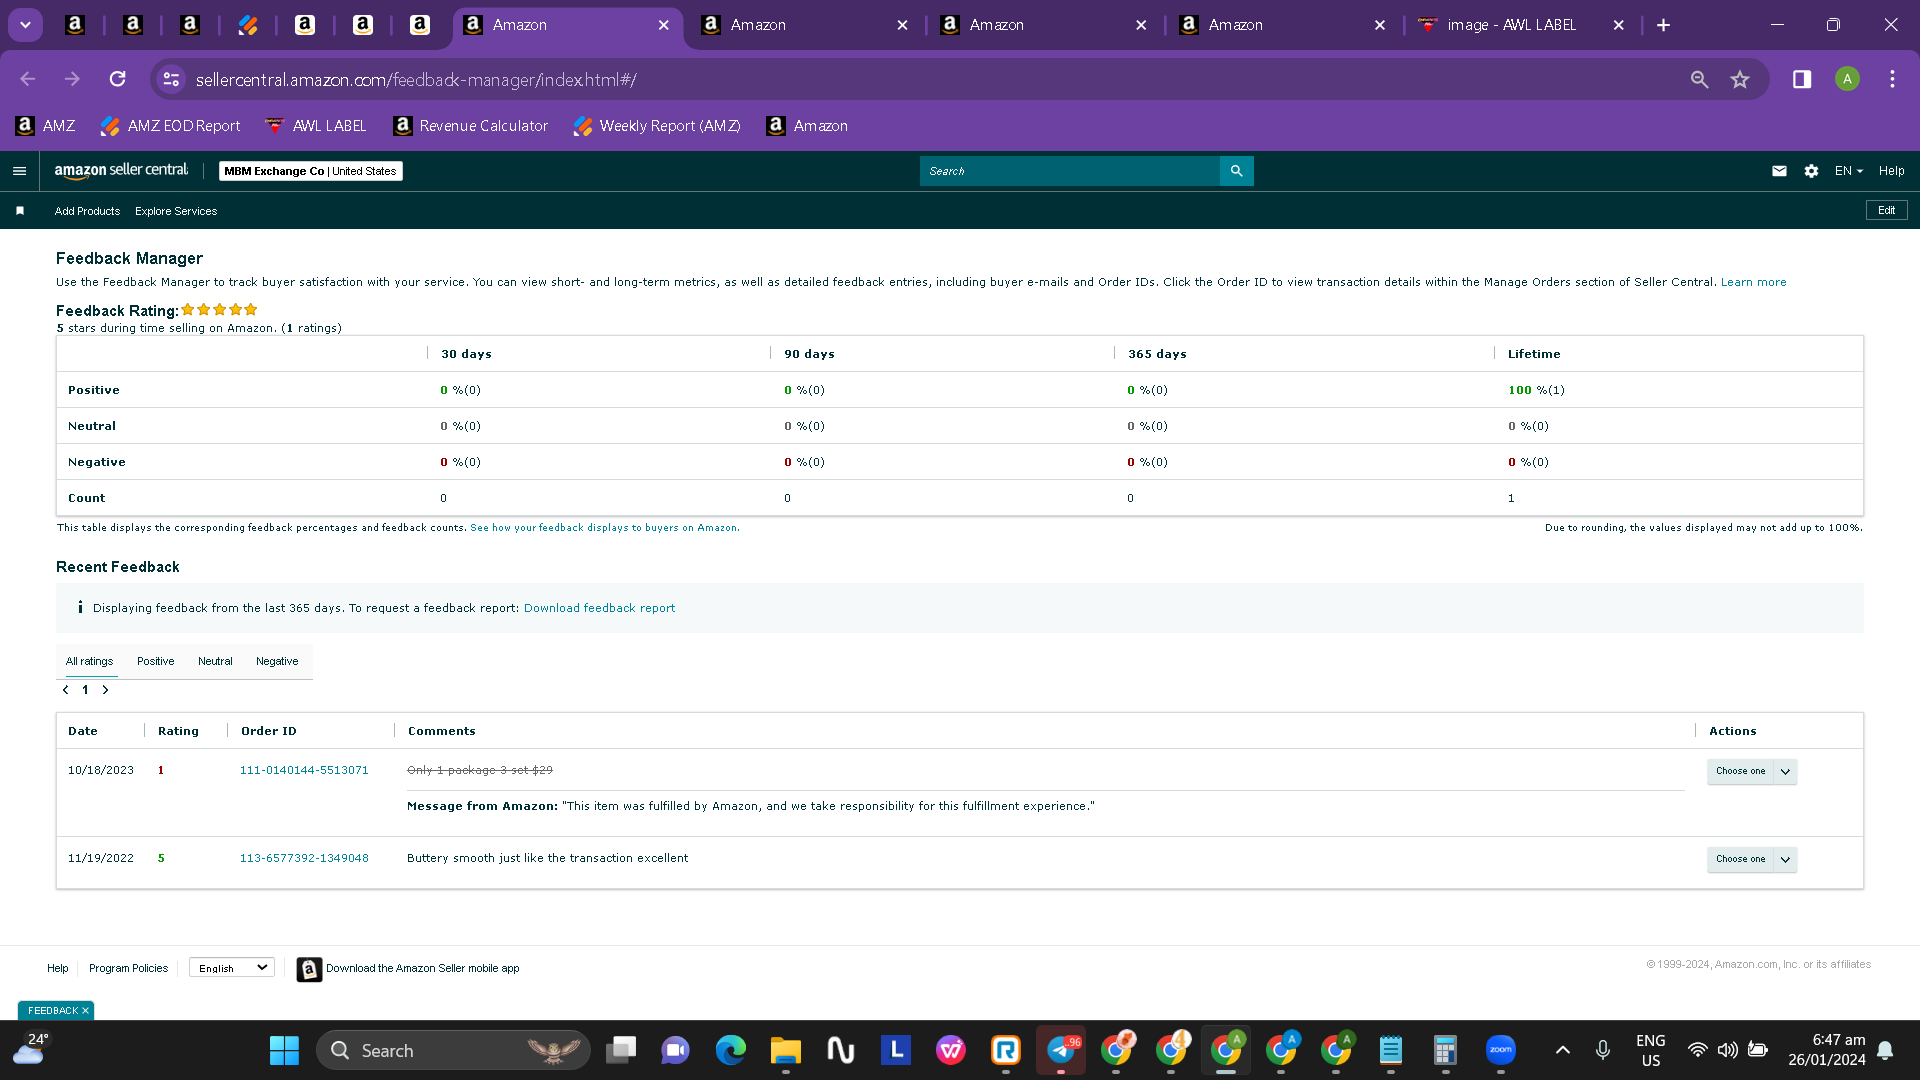The image size is (1920, 1080).
Task: Open the Seller Central hamburger menu
Action: coord(19,171)
